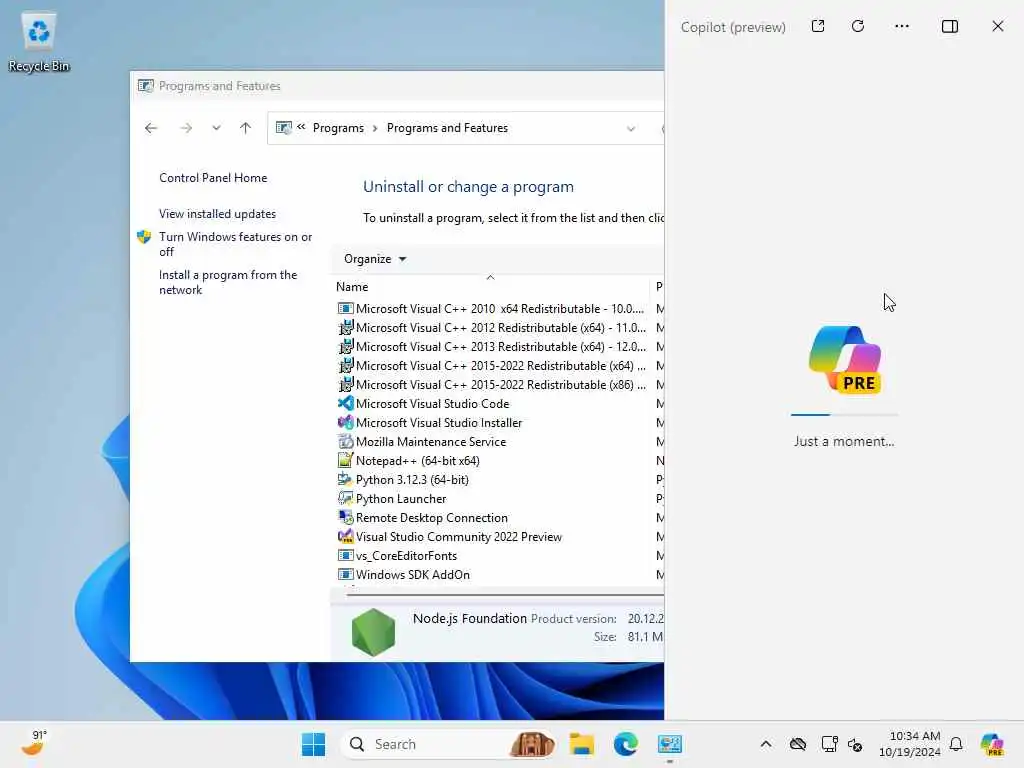Viewport: 1024px width, 768px height.
Task: Click the Visual Studio Installer program icon
Action: 345,423
